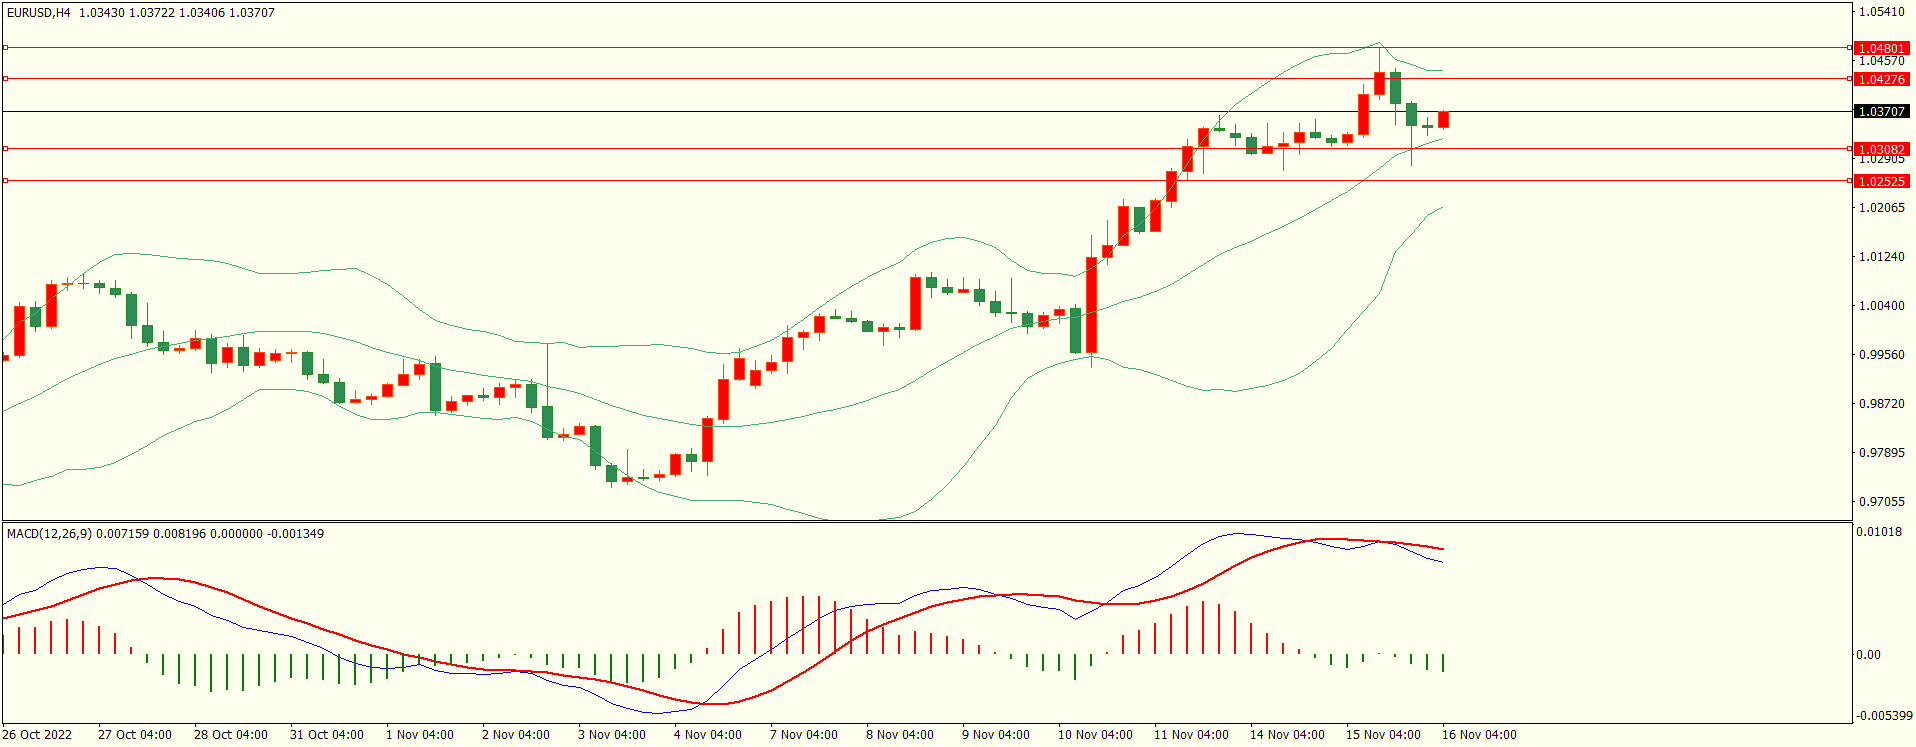
Task: Select the 1 Nov 04:00 time axis label
Action: click(x=420, y=735)
